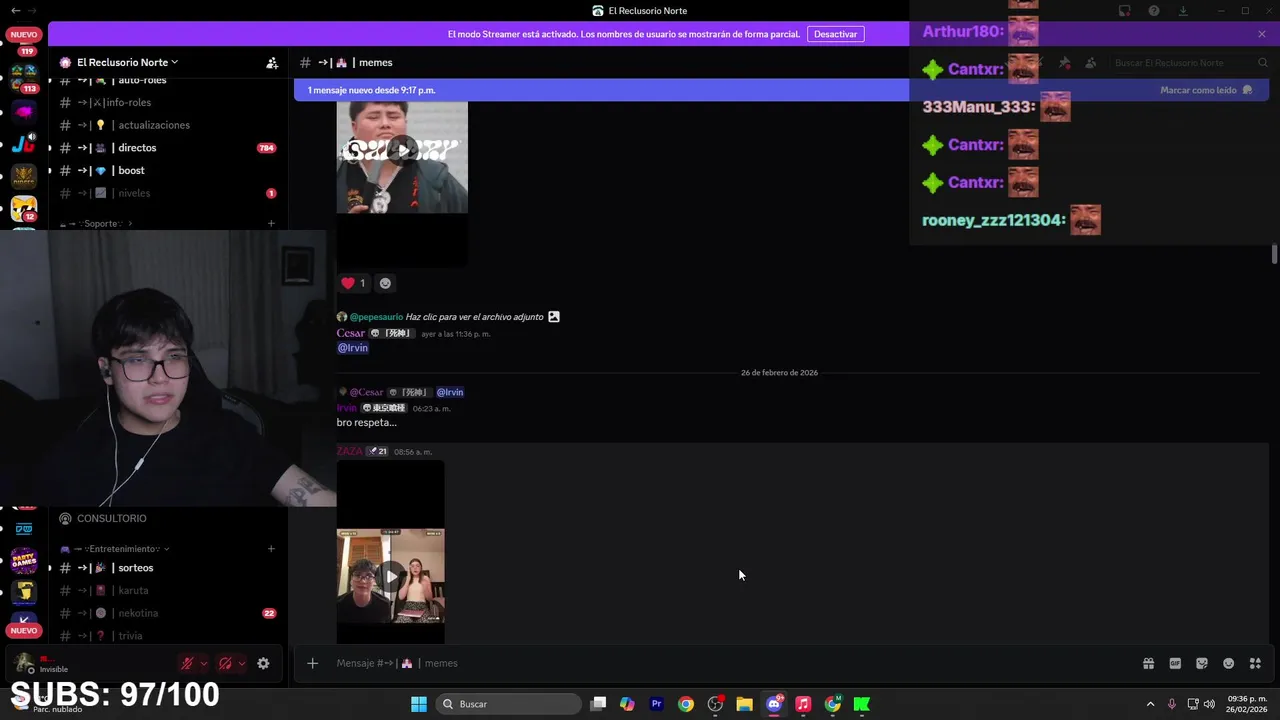Select the JB server icon
The image size is (1280, 720).
24,144
